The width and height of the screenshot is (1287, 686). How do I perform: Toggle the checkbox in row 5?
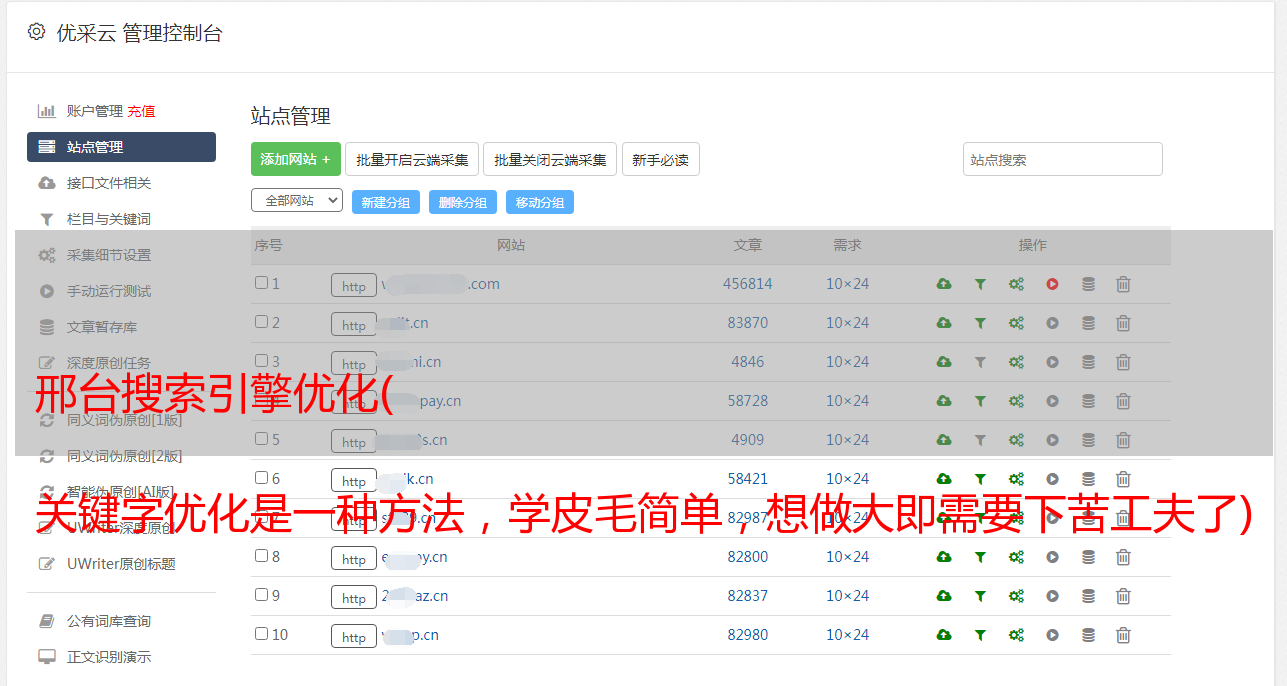click(x=261, y=439)
